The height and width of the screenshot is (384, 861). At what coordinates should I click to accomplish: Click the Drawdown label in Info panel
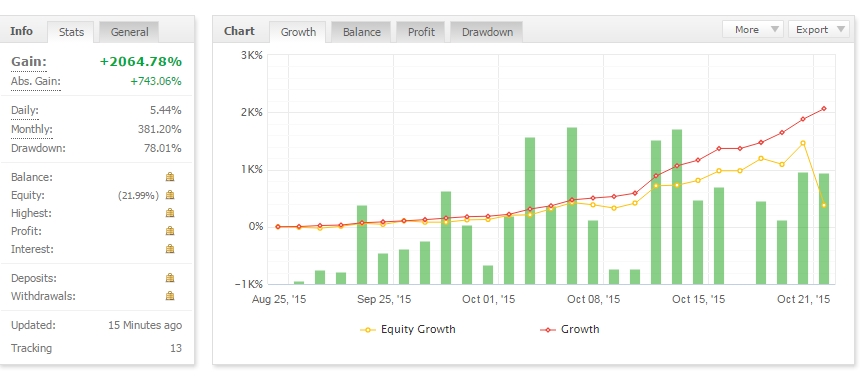point(38,148)
